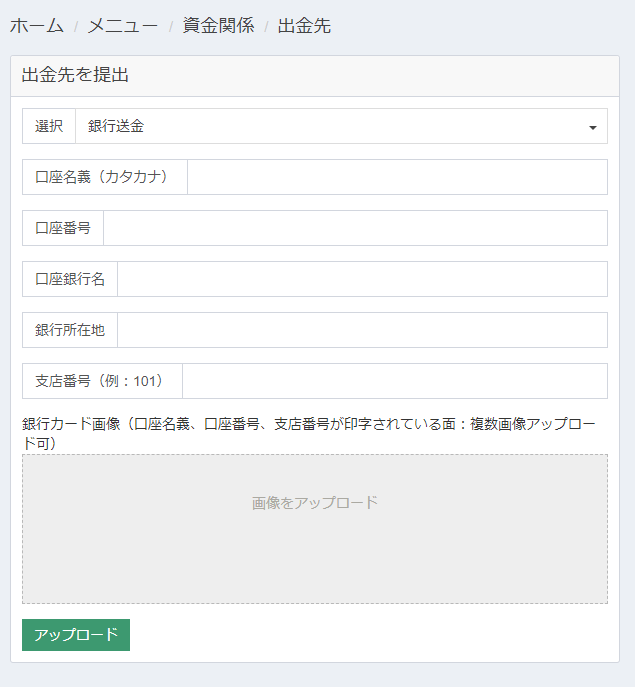The height and width of the screenshot is (687, 635).
Task: Select the 出金先 breadcrumb item
Action: coord(304,25)
